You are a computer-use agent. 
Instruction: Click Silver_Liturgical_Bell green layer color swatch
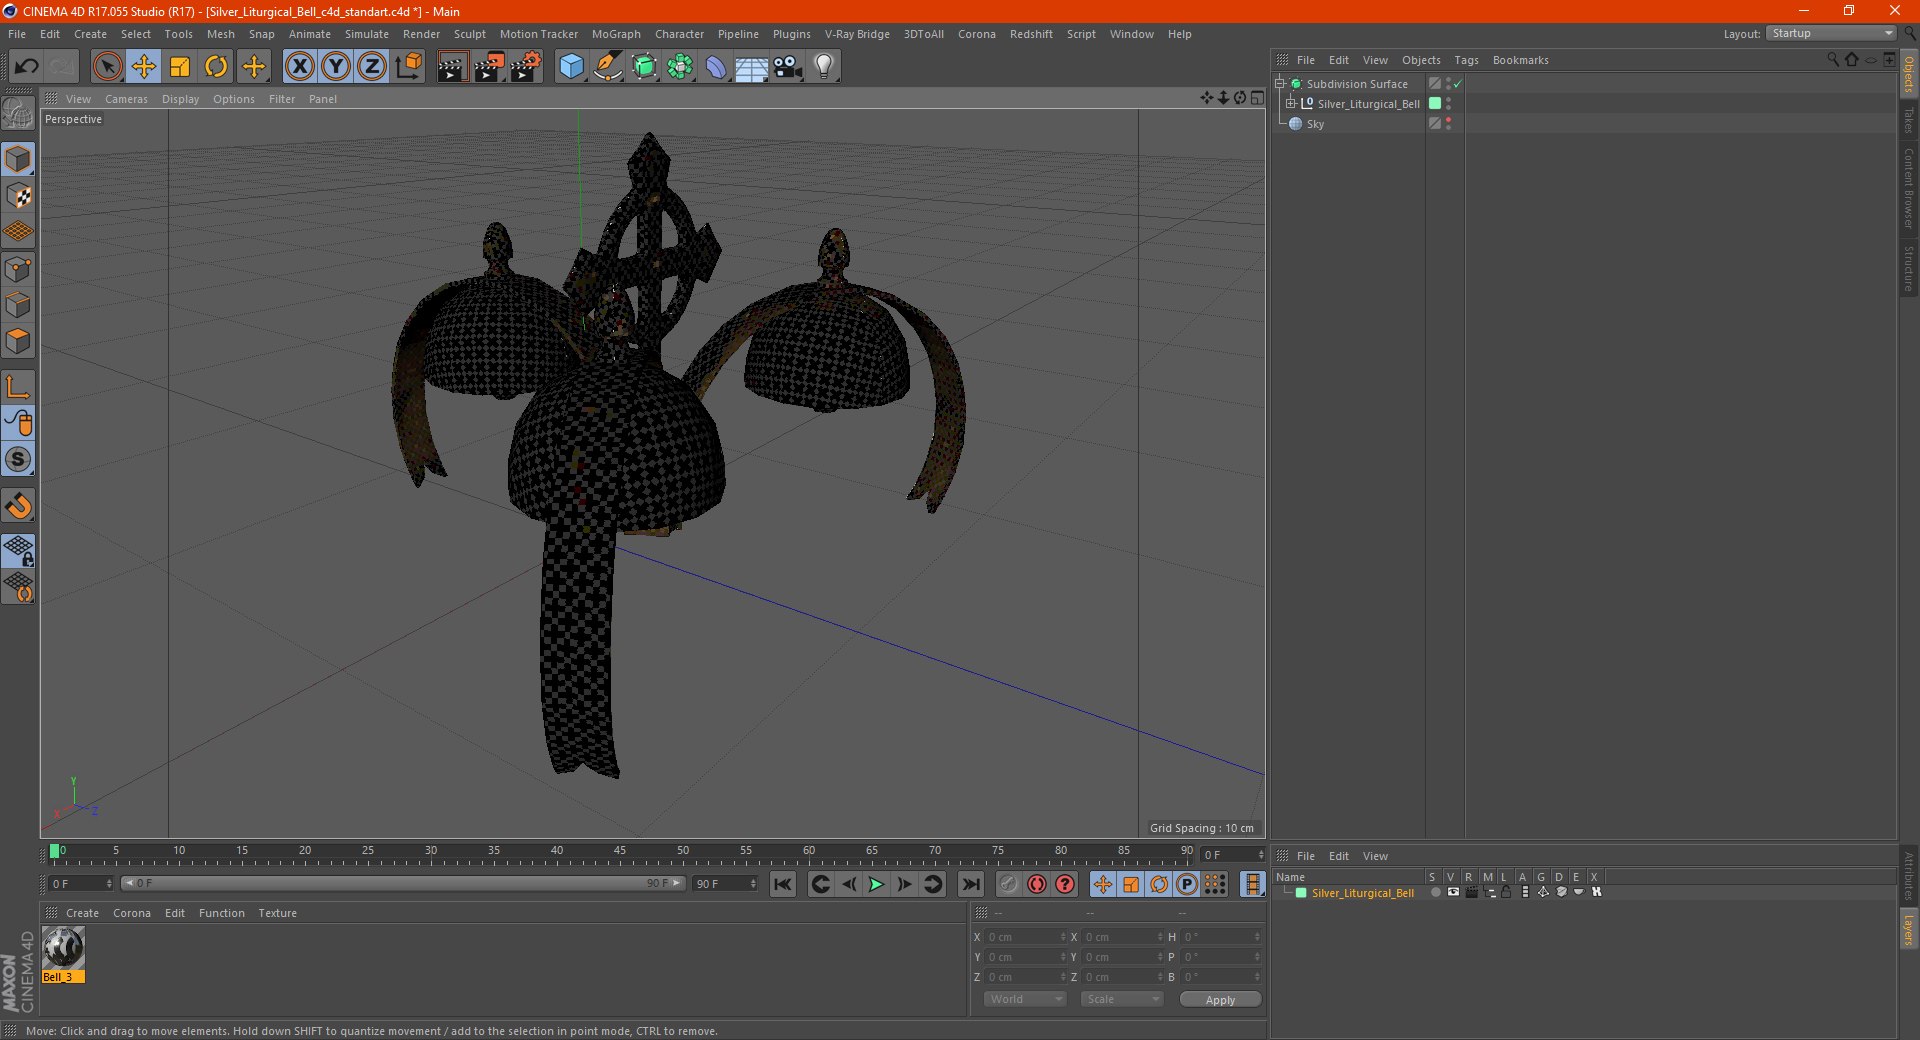click(x=1435, y=104)
